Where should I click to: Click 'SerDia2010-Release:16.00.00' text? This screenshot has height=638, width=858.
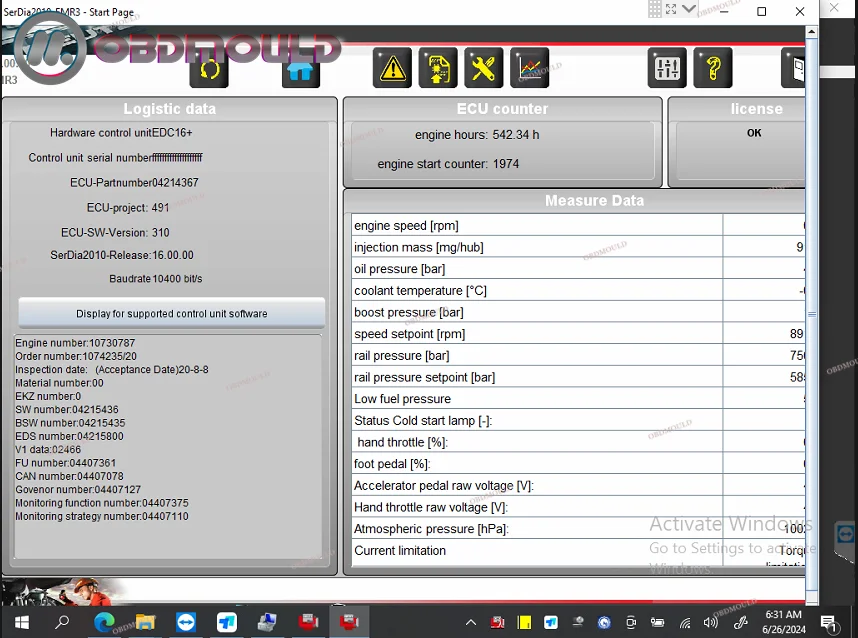tap(121, 255)
